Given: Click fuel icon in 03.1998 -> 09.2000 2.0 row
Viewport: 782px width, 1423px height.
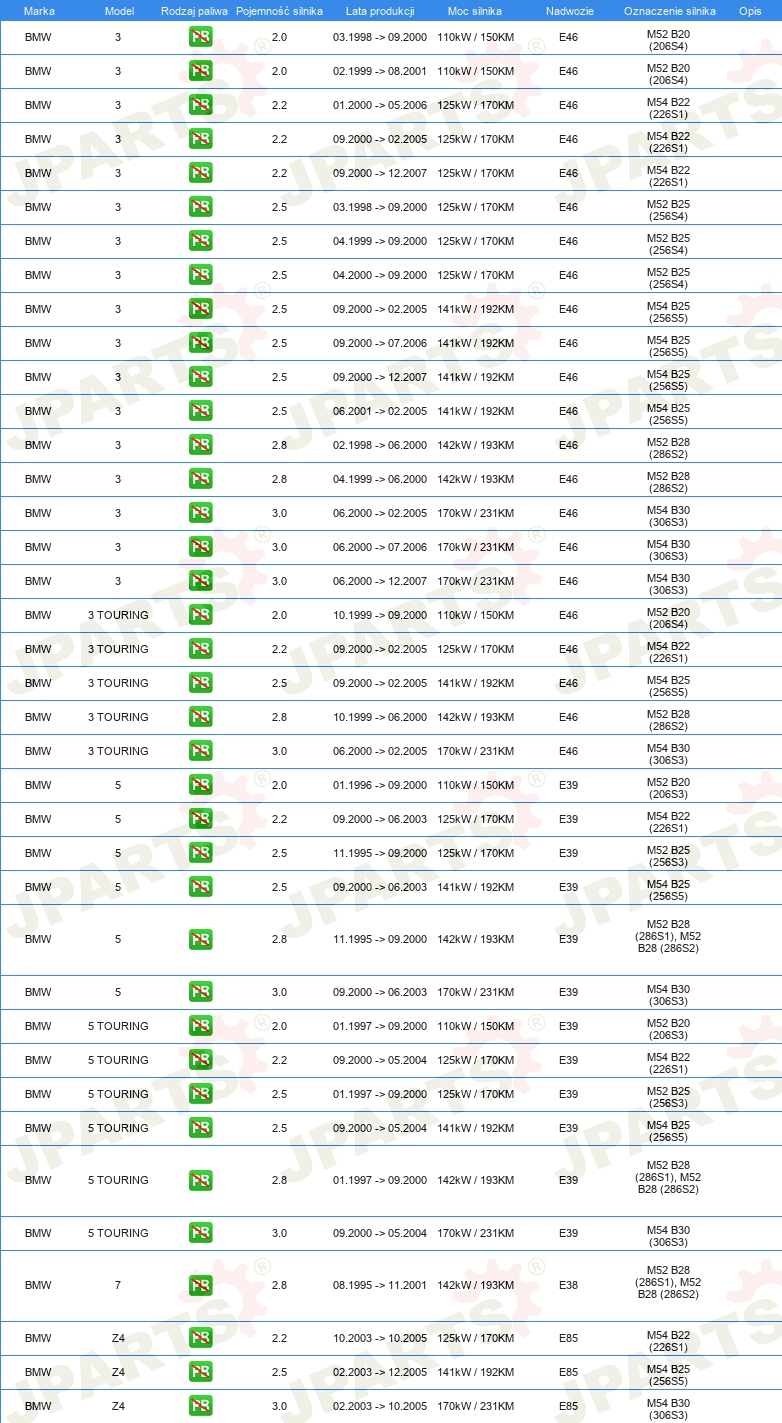Looking at the screenshot, I should click(200, 37).
